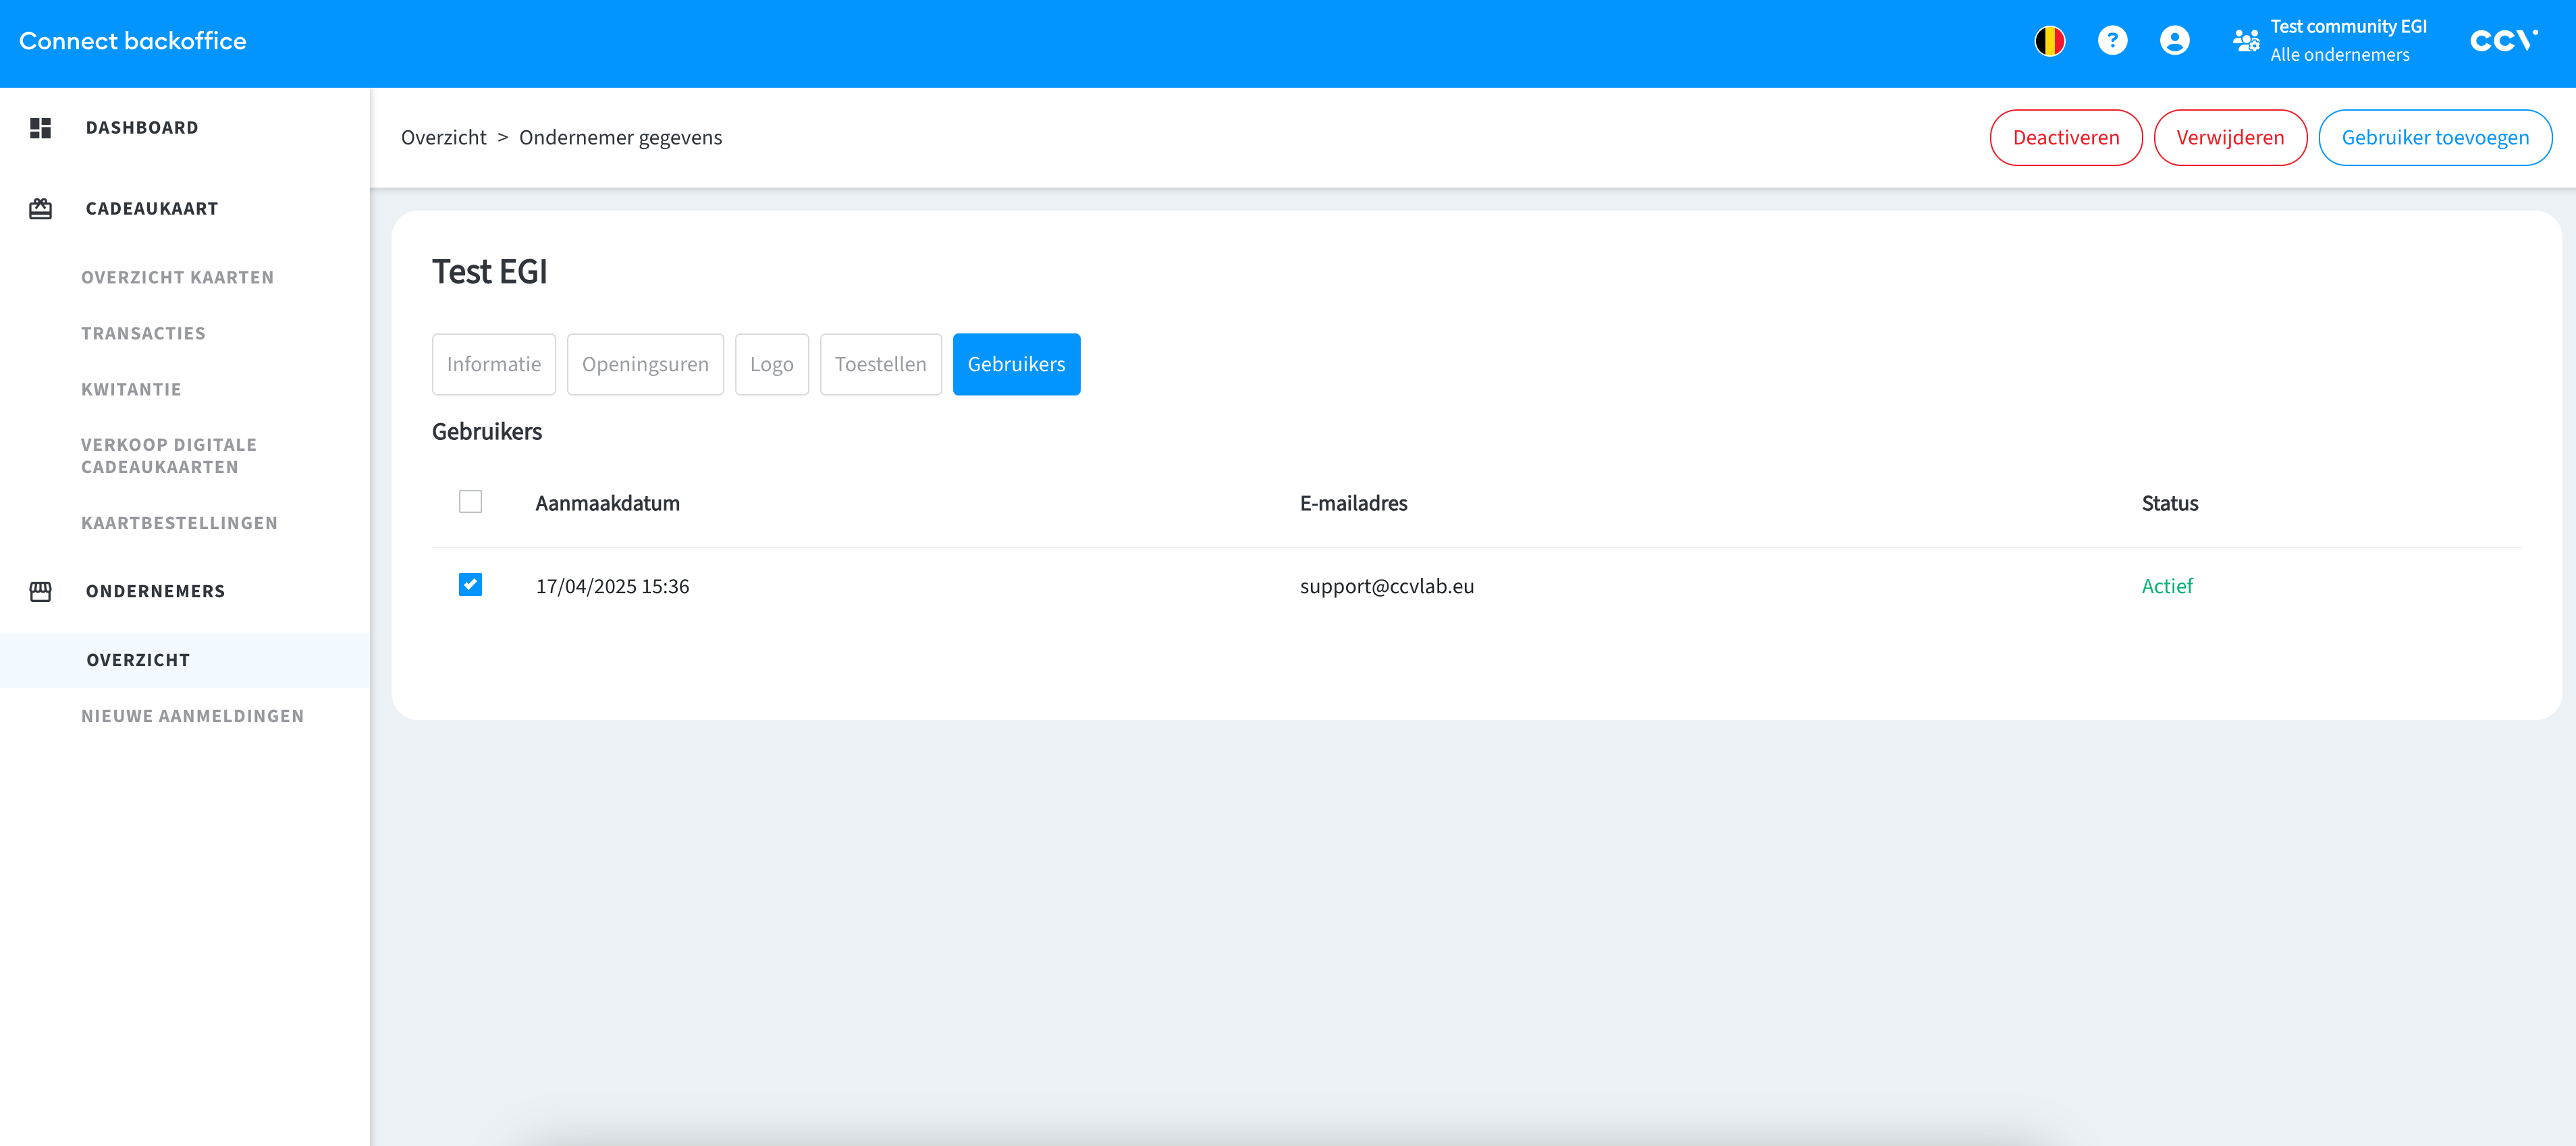
Task: Uncheck the support@ccvlab.eu user checkbox
Action: click(470, 585)
